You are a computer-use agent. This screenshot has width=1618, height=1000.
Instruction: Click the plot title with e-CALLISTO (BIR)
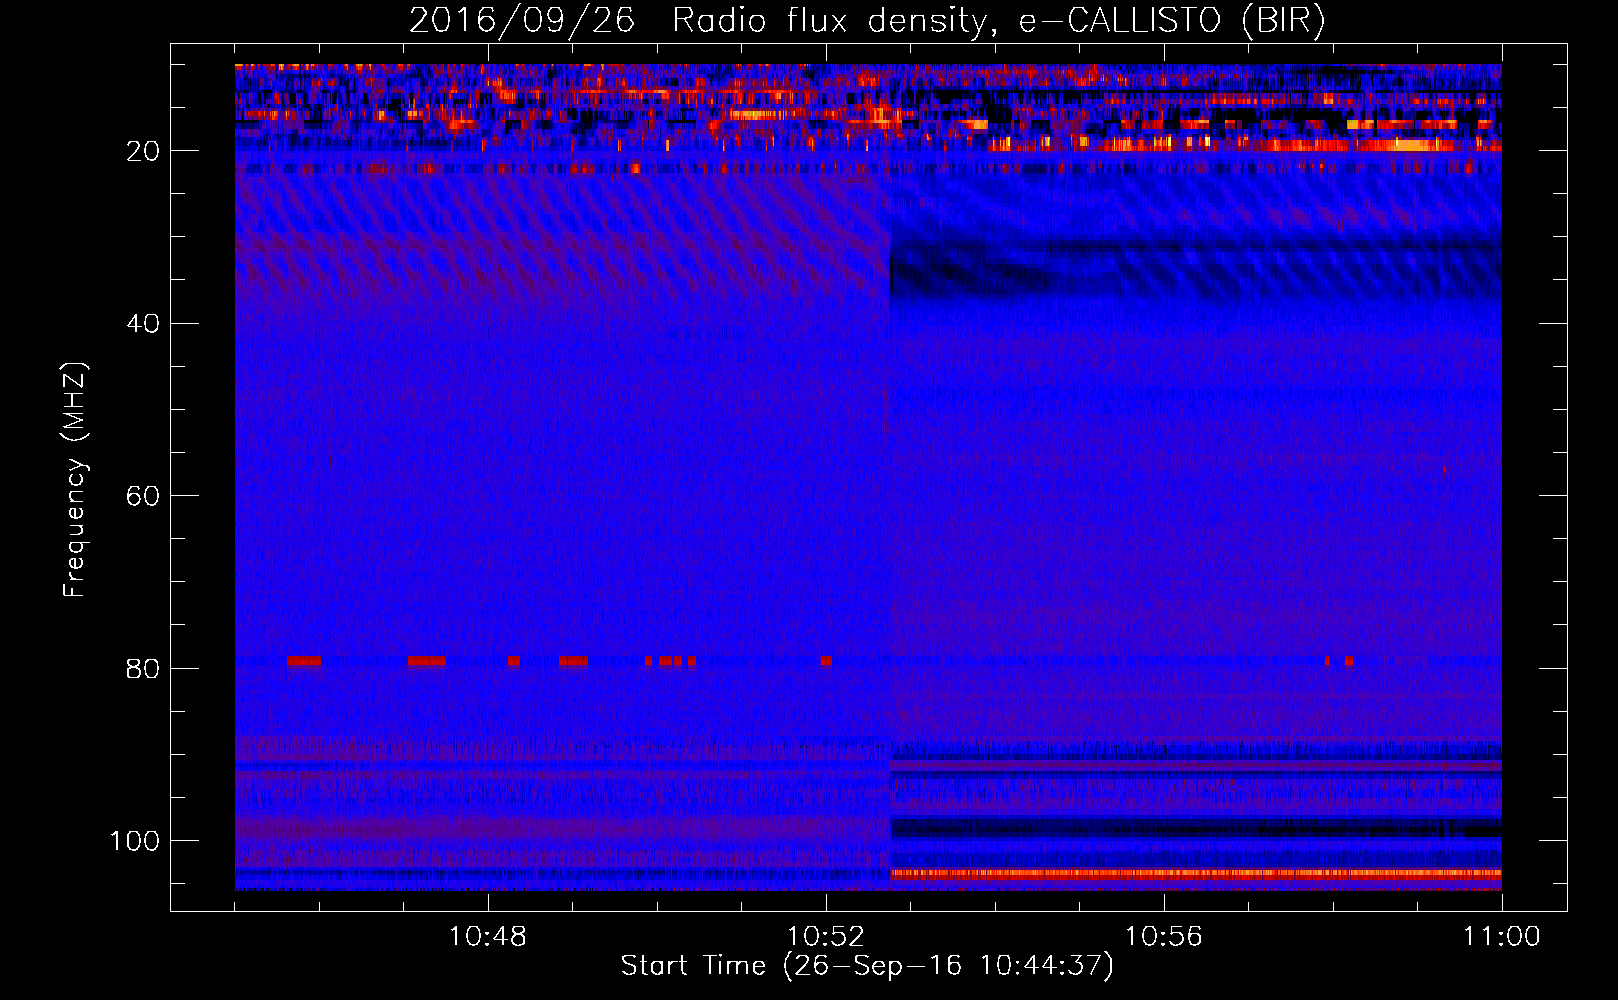click(x=867, y=21)
